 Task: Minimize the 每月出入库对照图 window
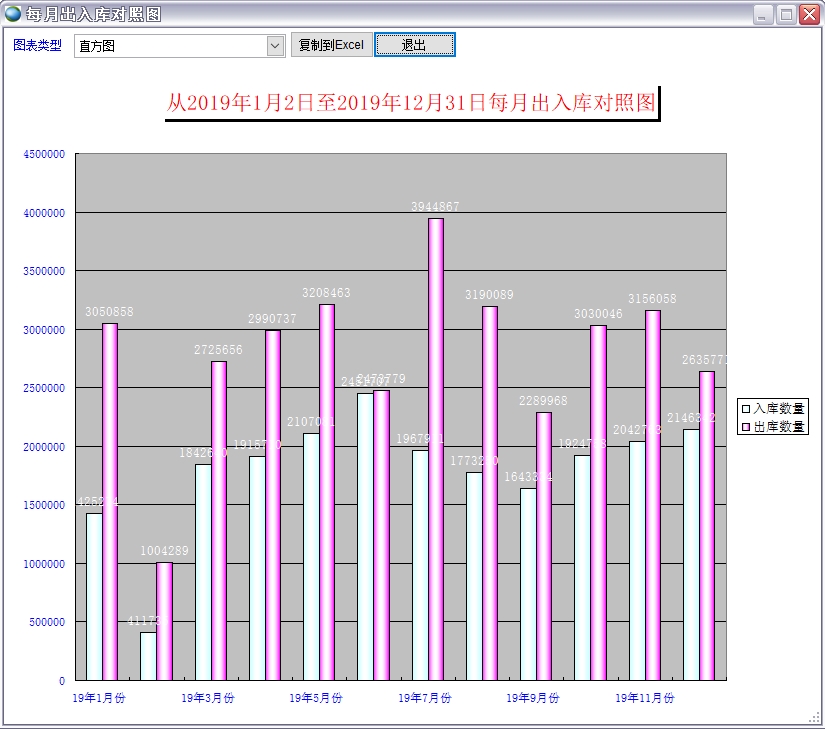763,15
